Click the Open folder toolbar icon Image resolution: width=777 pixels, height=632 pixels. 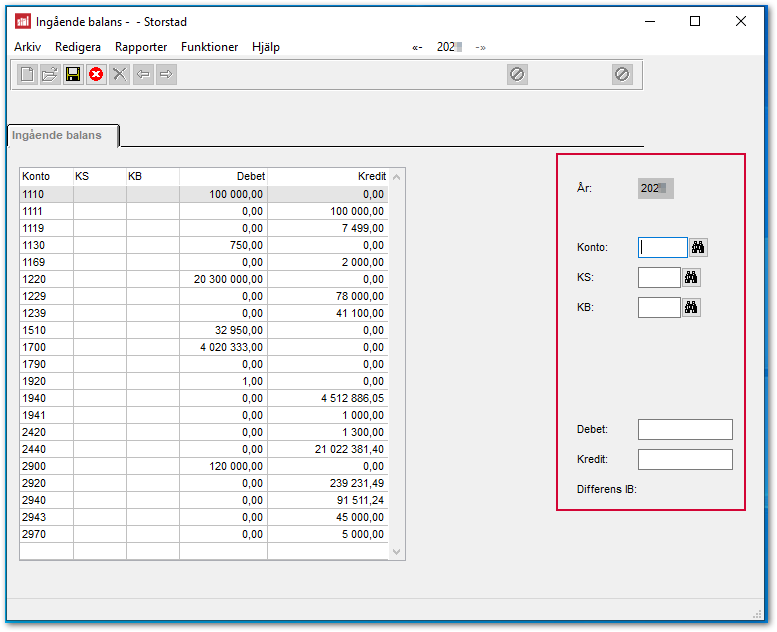coord(50,75)
